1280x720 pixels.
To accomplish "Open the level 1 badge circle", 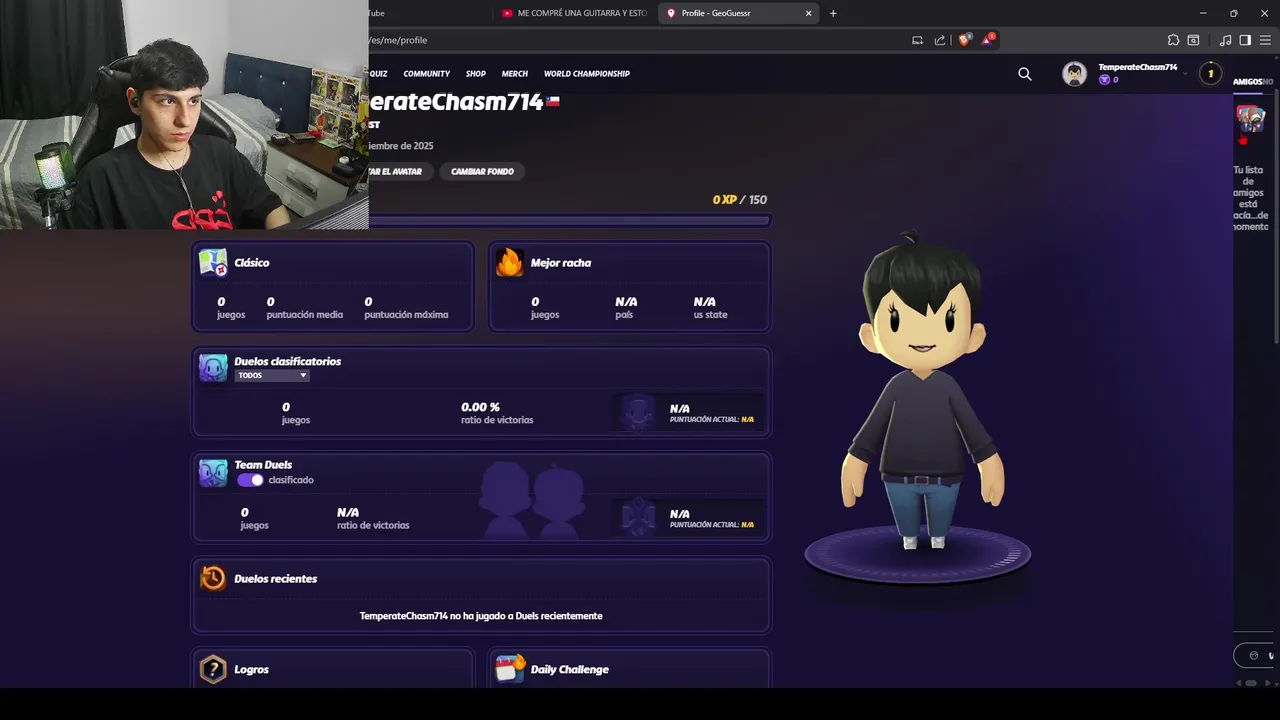I will (1210, 73).
